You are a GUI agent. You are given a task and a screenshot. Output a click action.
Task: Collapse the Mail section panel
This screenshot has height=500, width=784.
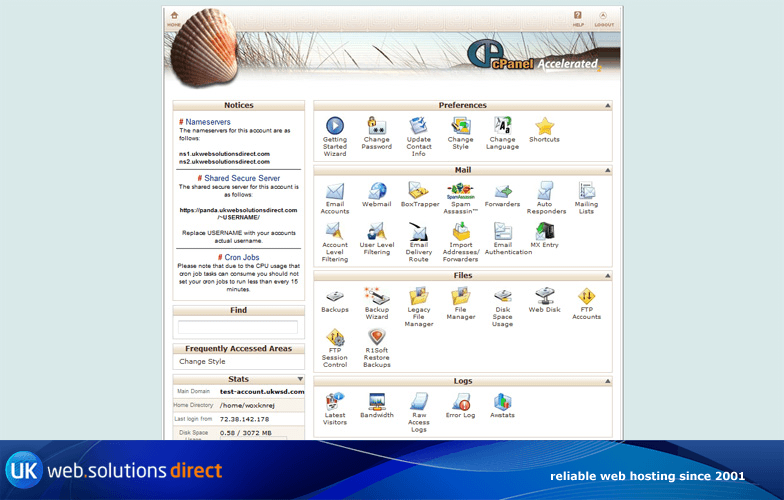tap(606, 170)
